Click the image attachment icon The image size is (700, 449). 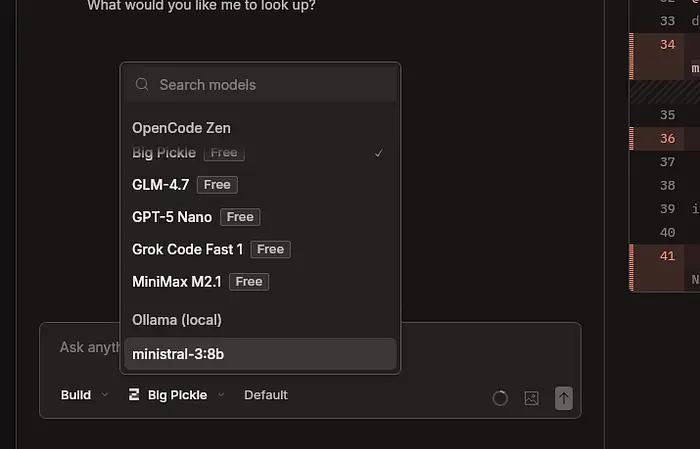click(x=531, y=398)
